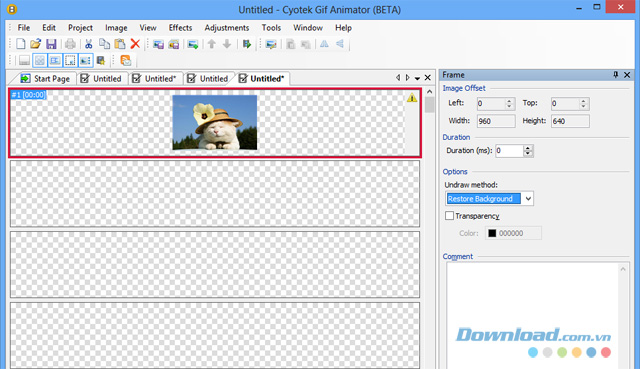Enable the Transparency checkbox
The image size is (640, 369).
point(449,216)
